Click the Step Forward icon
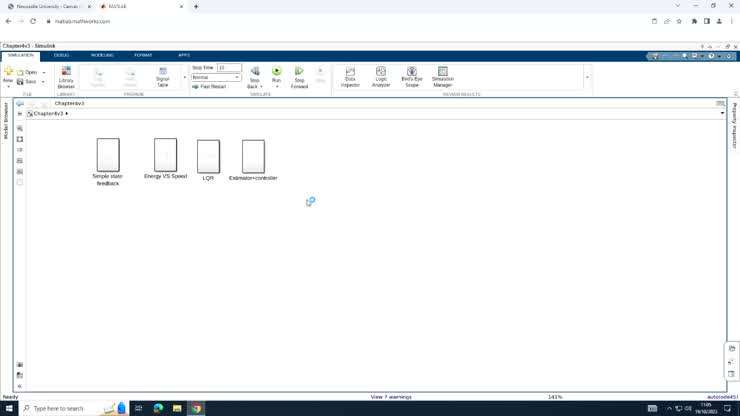The image size is (740, 416). (x=299, y=74)
